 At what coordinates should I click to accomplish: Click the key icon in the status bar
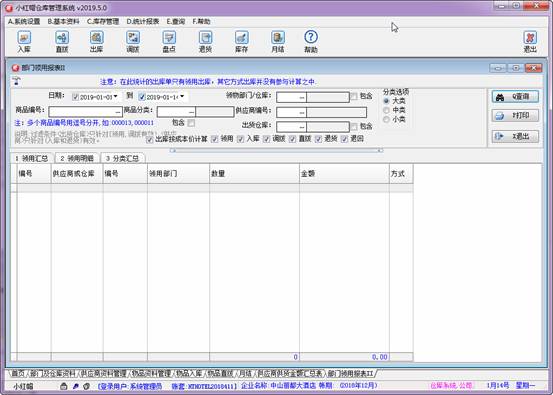[x=75, y=386]
